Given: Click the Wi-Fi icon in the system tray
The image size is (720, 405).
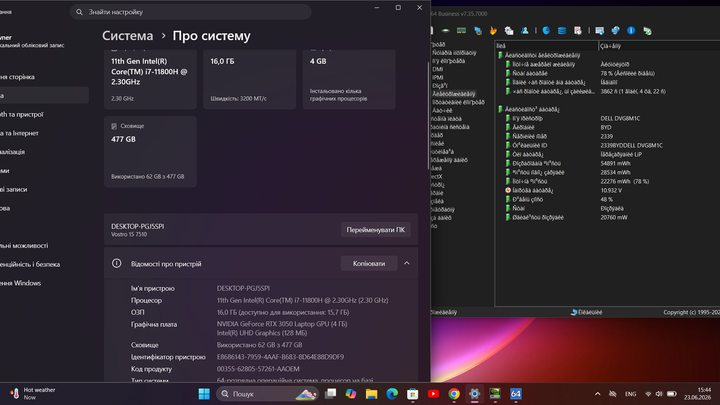Looking at the screenshot, I should pos(648,394).
